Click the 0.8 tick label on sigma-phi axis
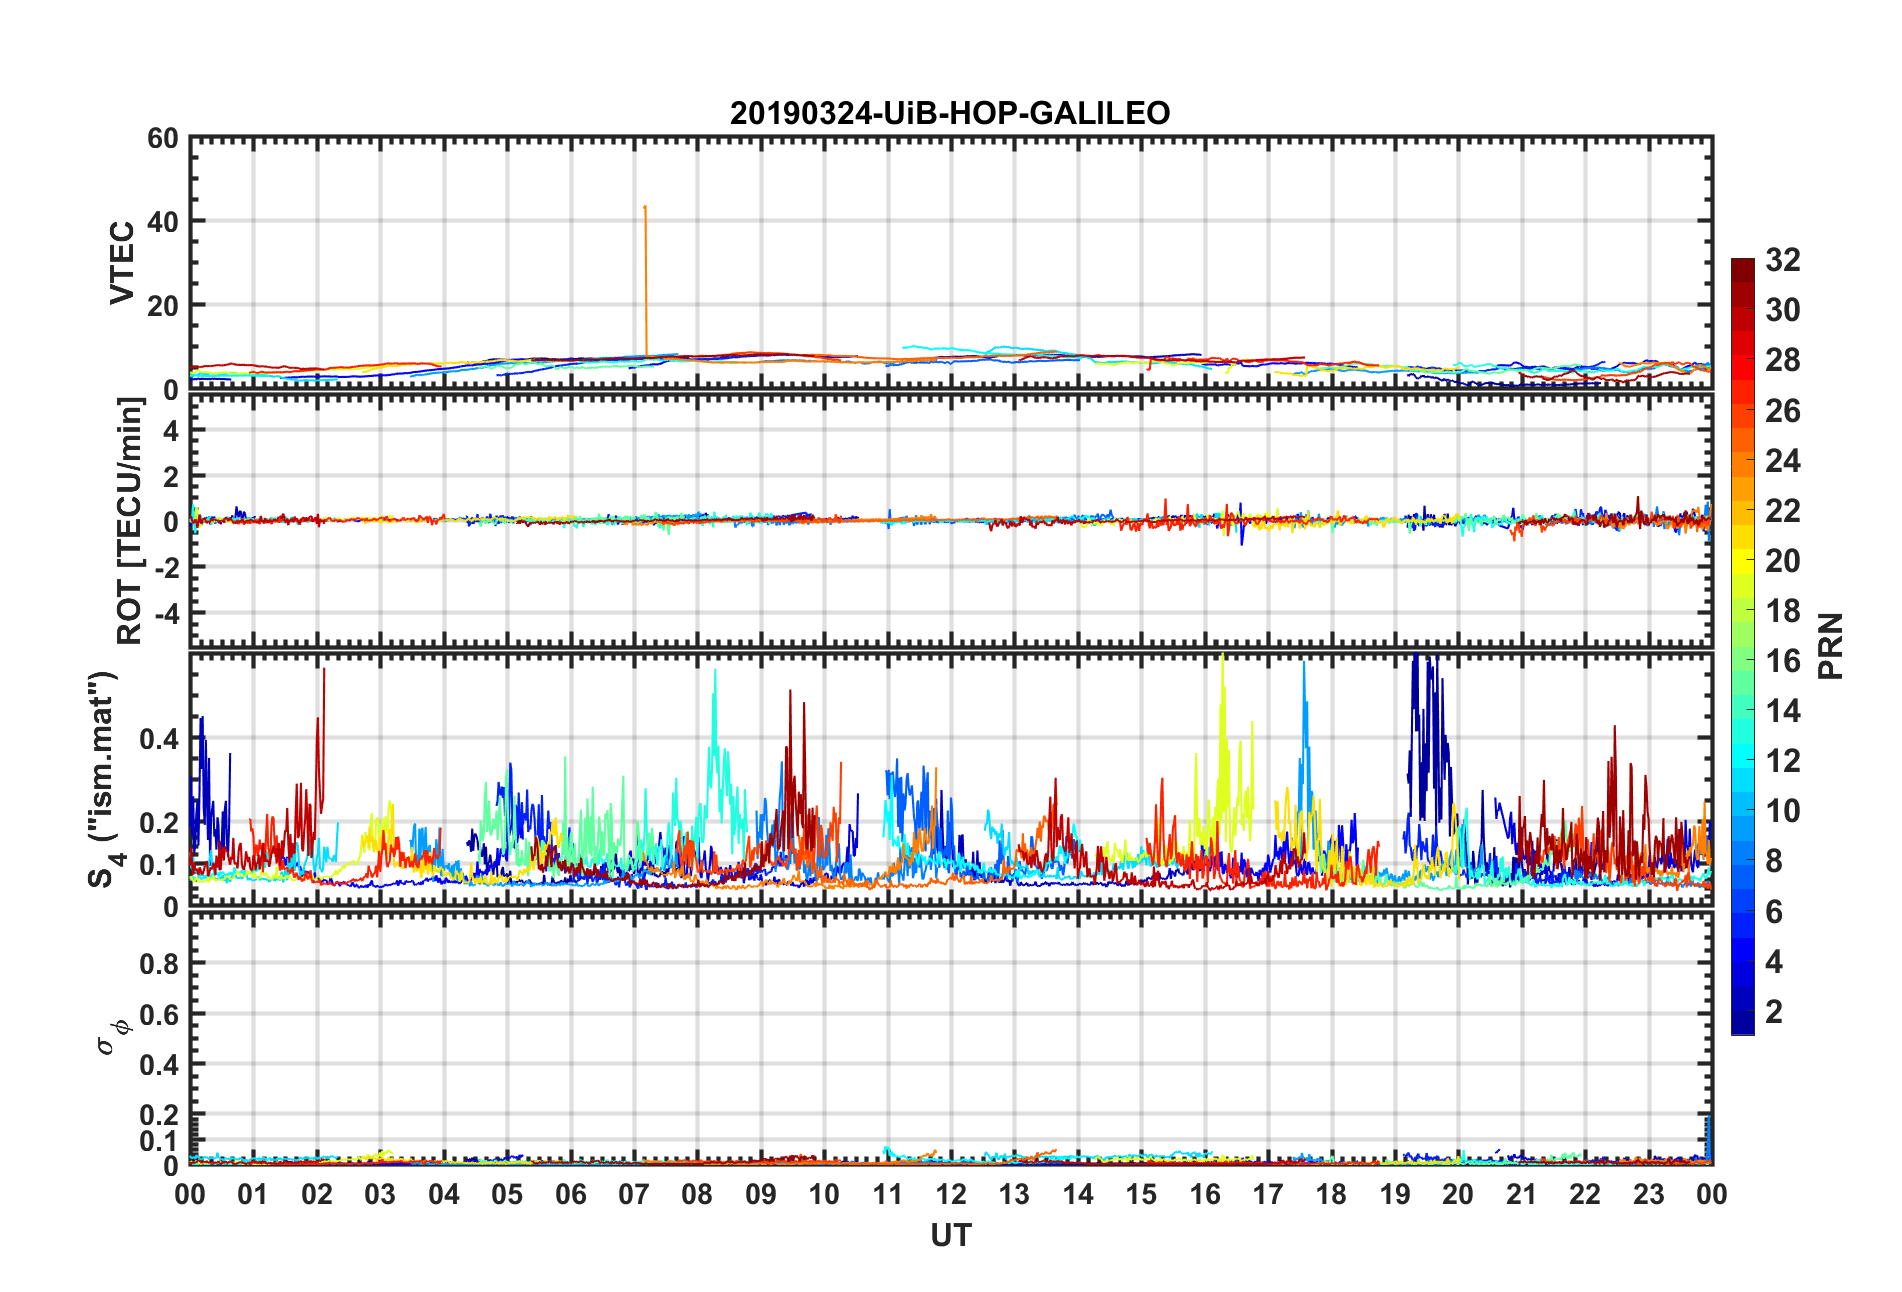This screenshot has width=1902, height=1292. click(158, 964)
